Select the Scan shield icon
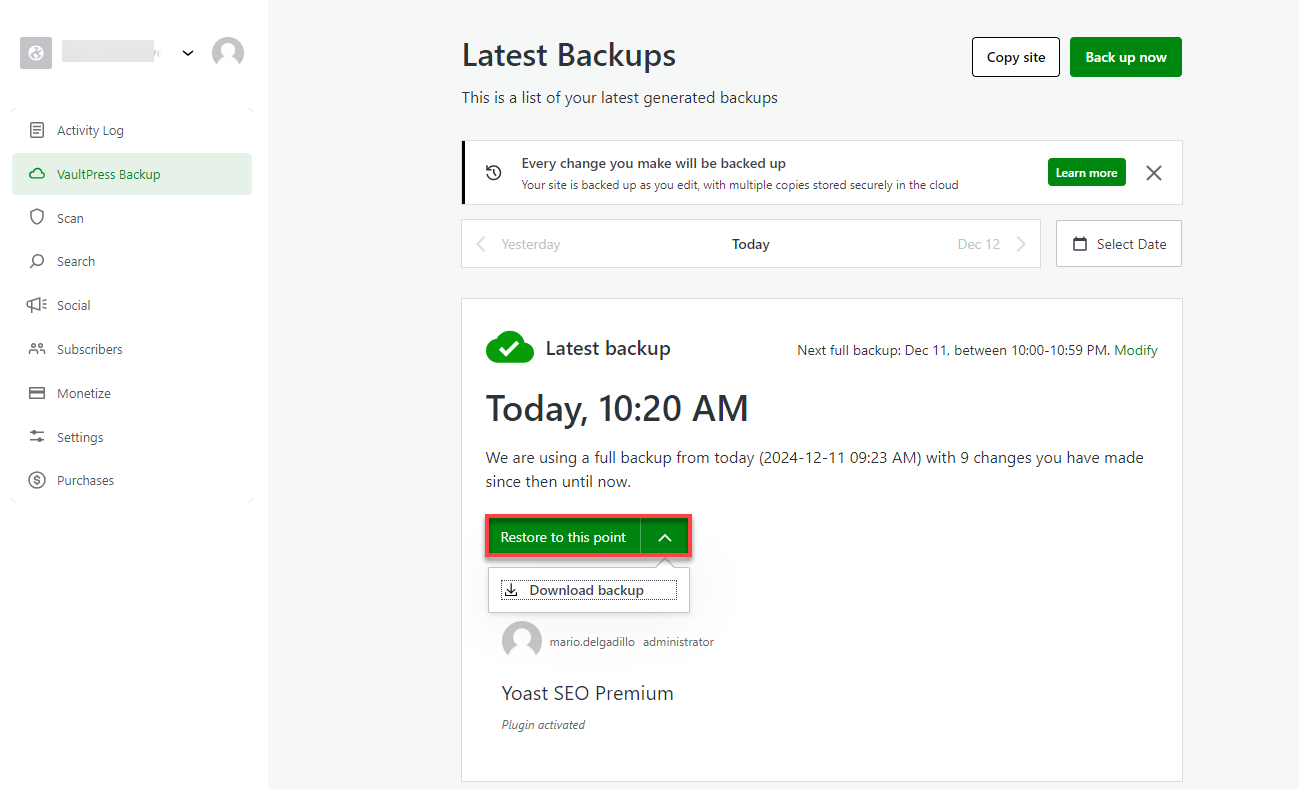Screen dimensions: 1299x789 click(x=38, y=217)
